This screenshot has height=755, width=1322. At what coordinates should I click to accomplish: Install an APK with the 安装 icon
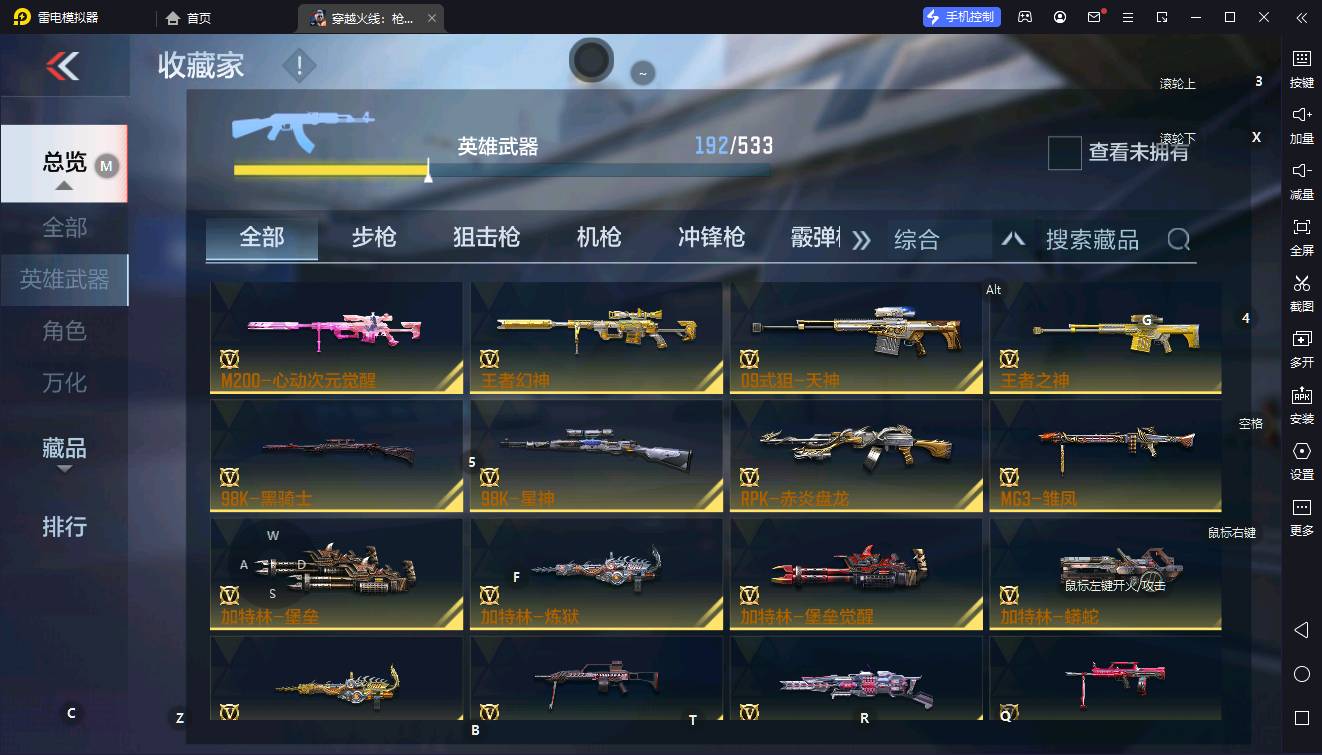[x=1302, y=404]
